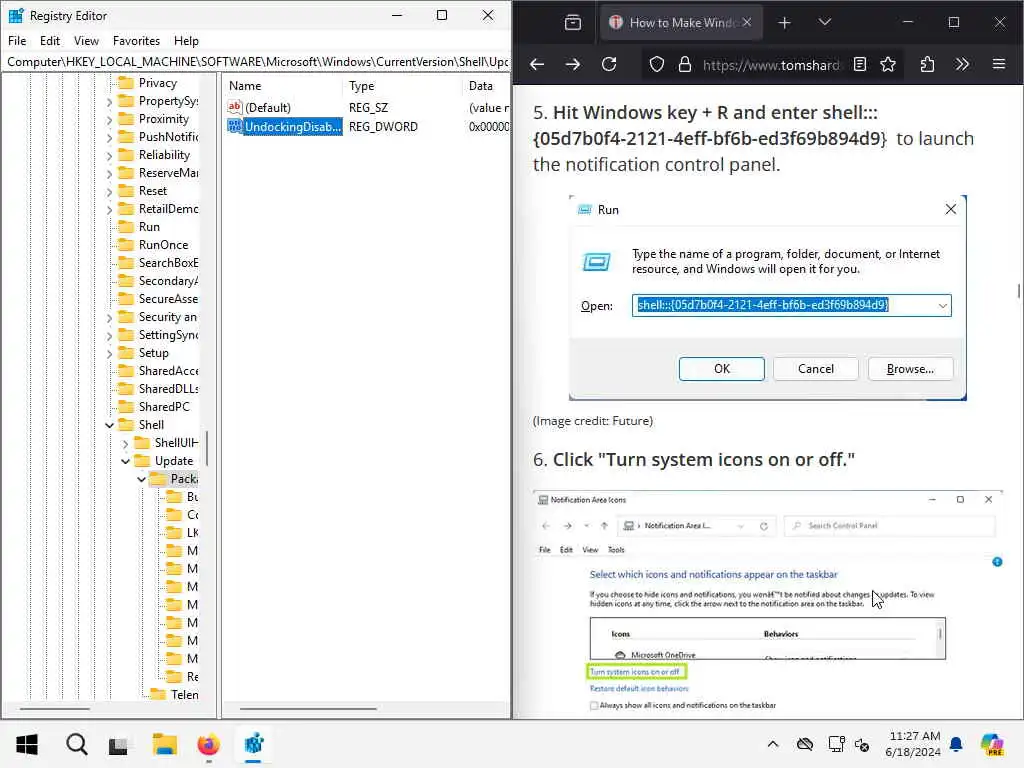Click the Run dialog screenshot image
This screenshot has width=1024, height=768.
[767, 298]
